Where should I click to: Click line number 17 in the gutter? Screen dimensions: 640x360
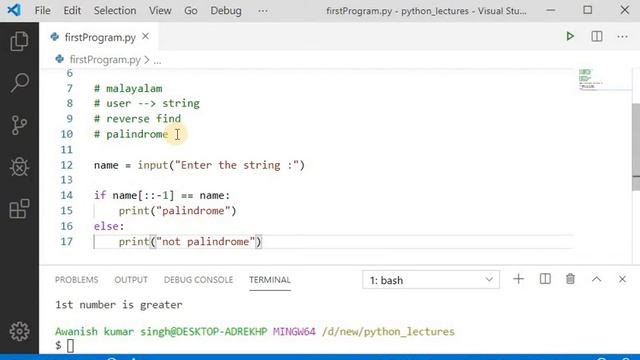tap(67, 242)
